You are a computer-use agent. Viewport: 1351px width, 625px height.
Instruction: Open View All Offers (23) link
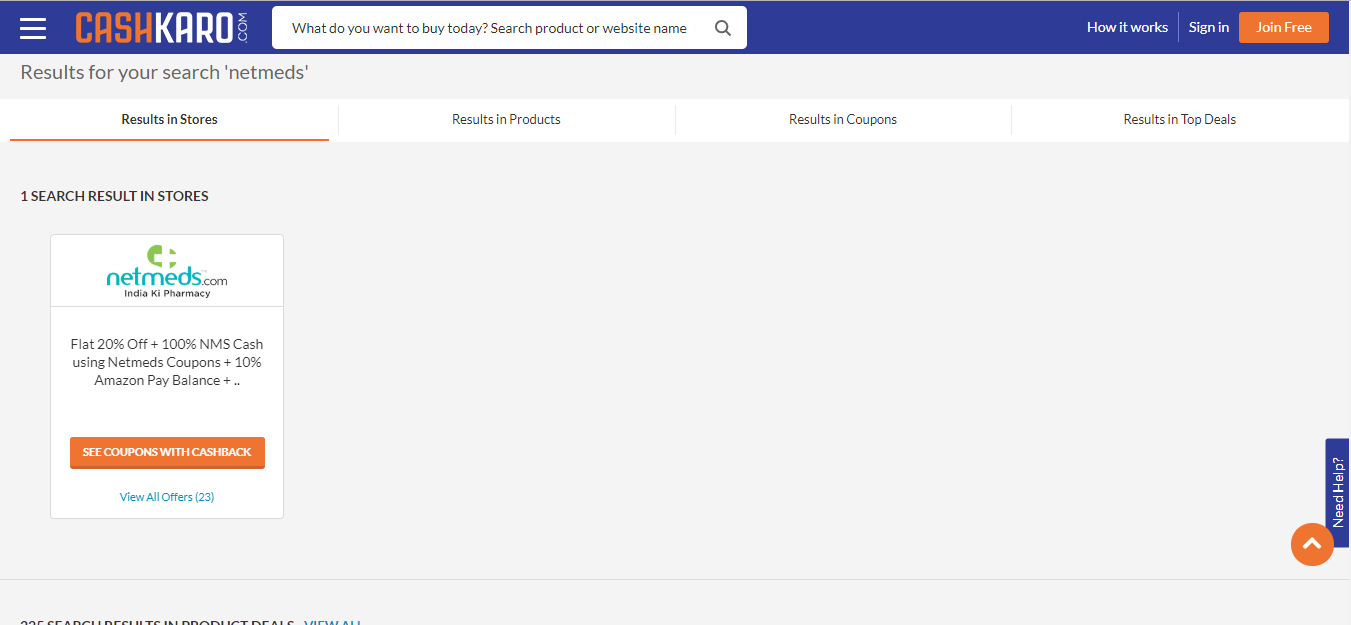point(167,497)
